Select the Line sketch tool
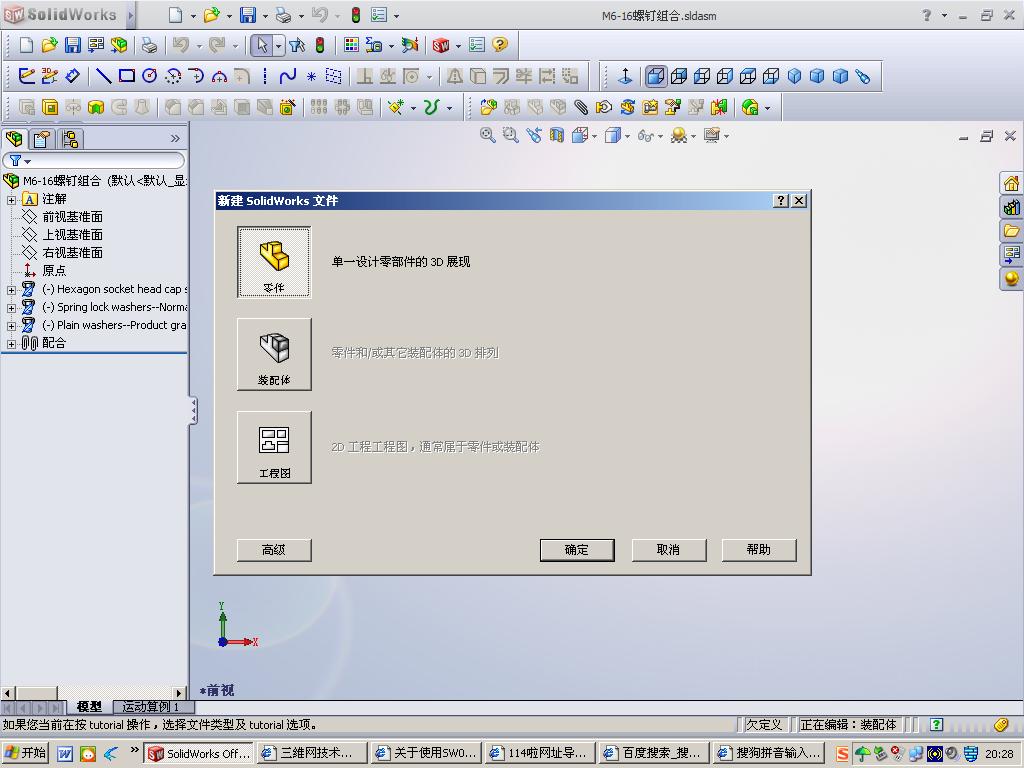The height and width of the screenshot is (768, 1024). pos(103,76)
